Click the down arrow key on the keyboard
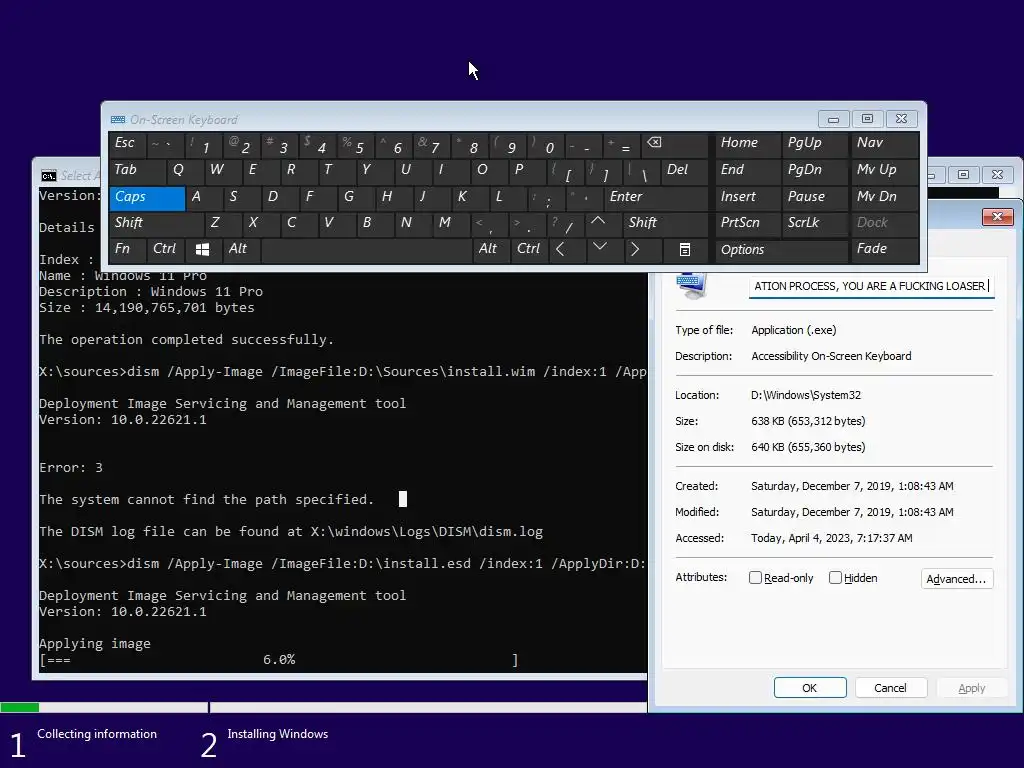The width and height of the screenshot is (1024, 768). coord(600,248)
